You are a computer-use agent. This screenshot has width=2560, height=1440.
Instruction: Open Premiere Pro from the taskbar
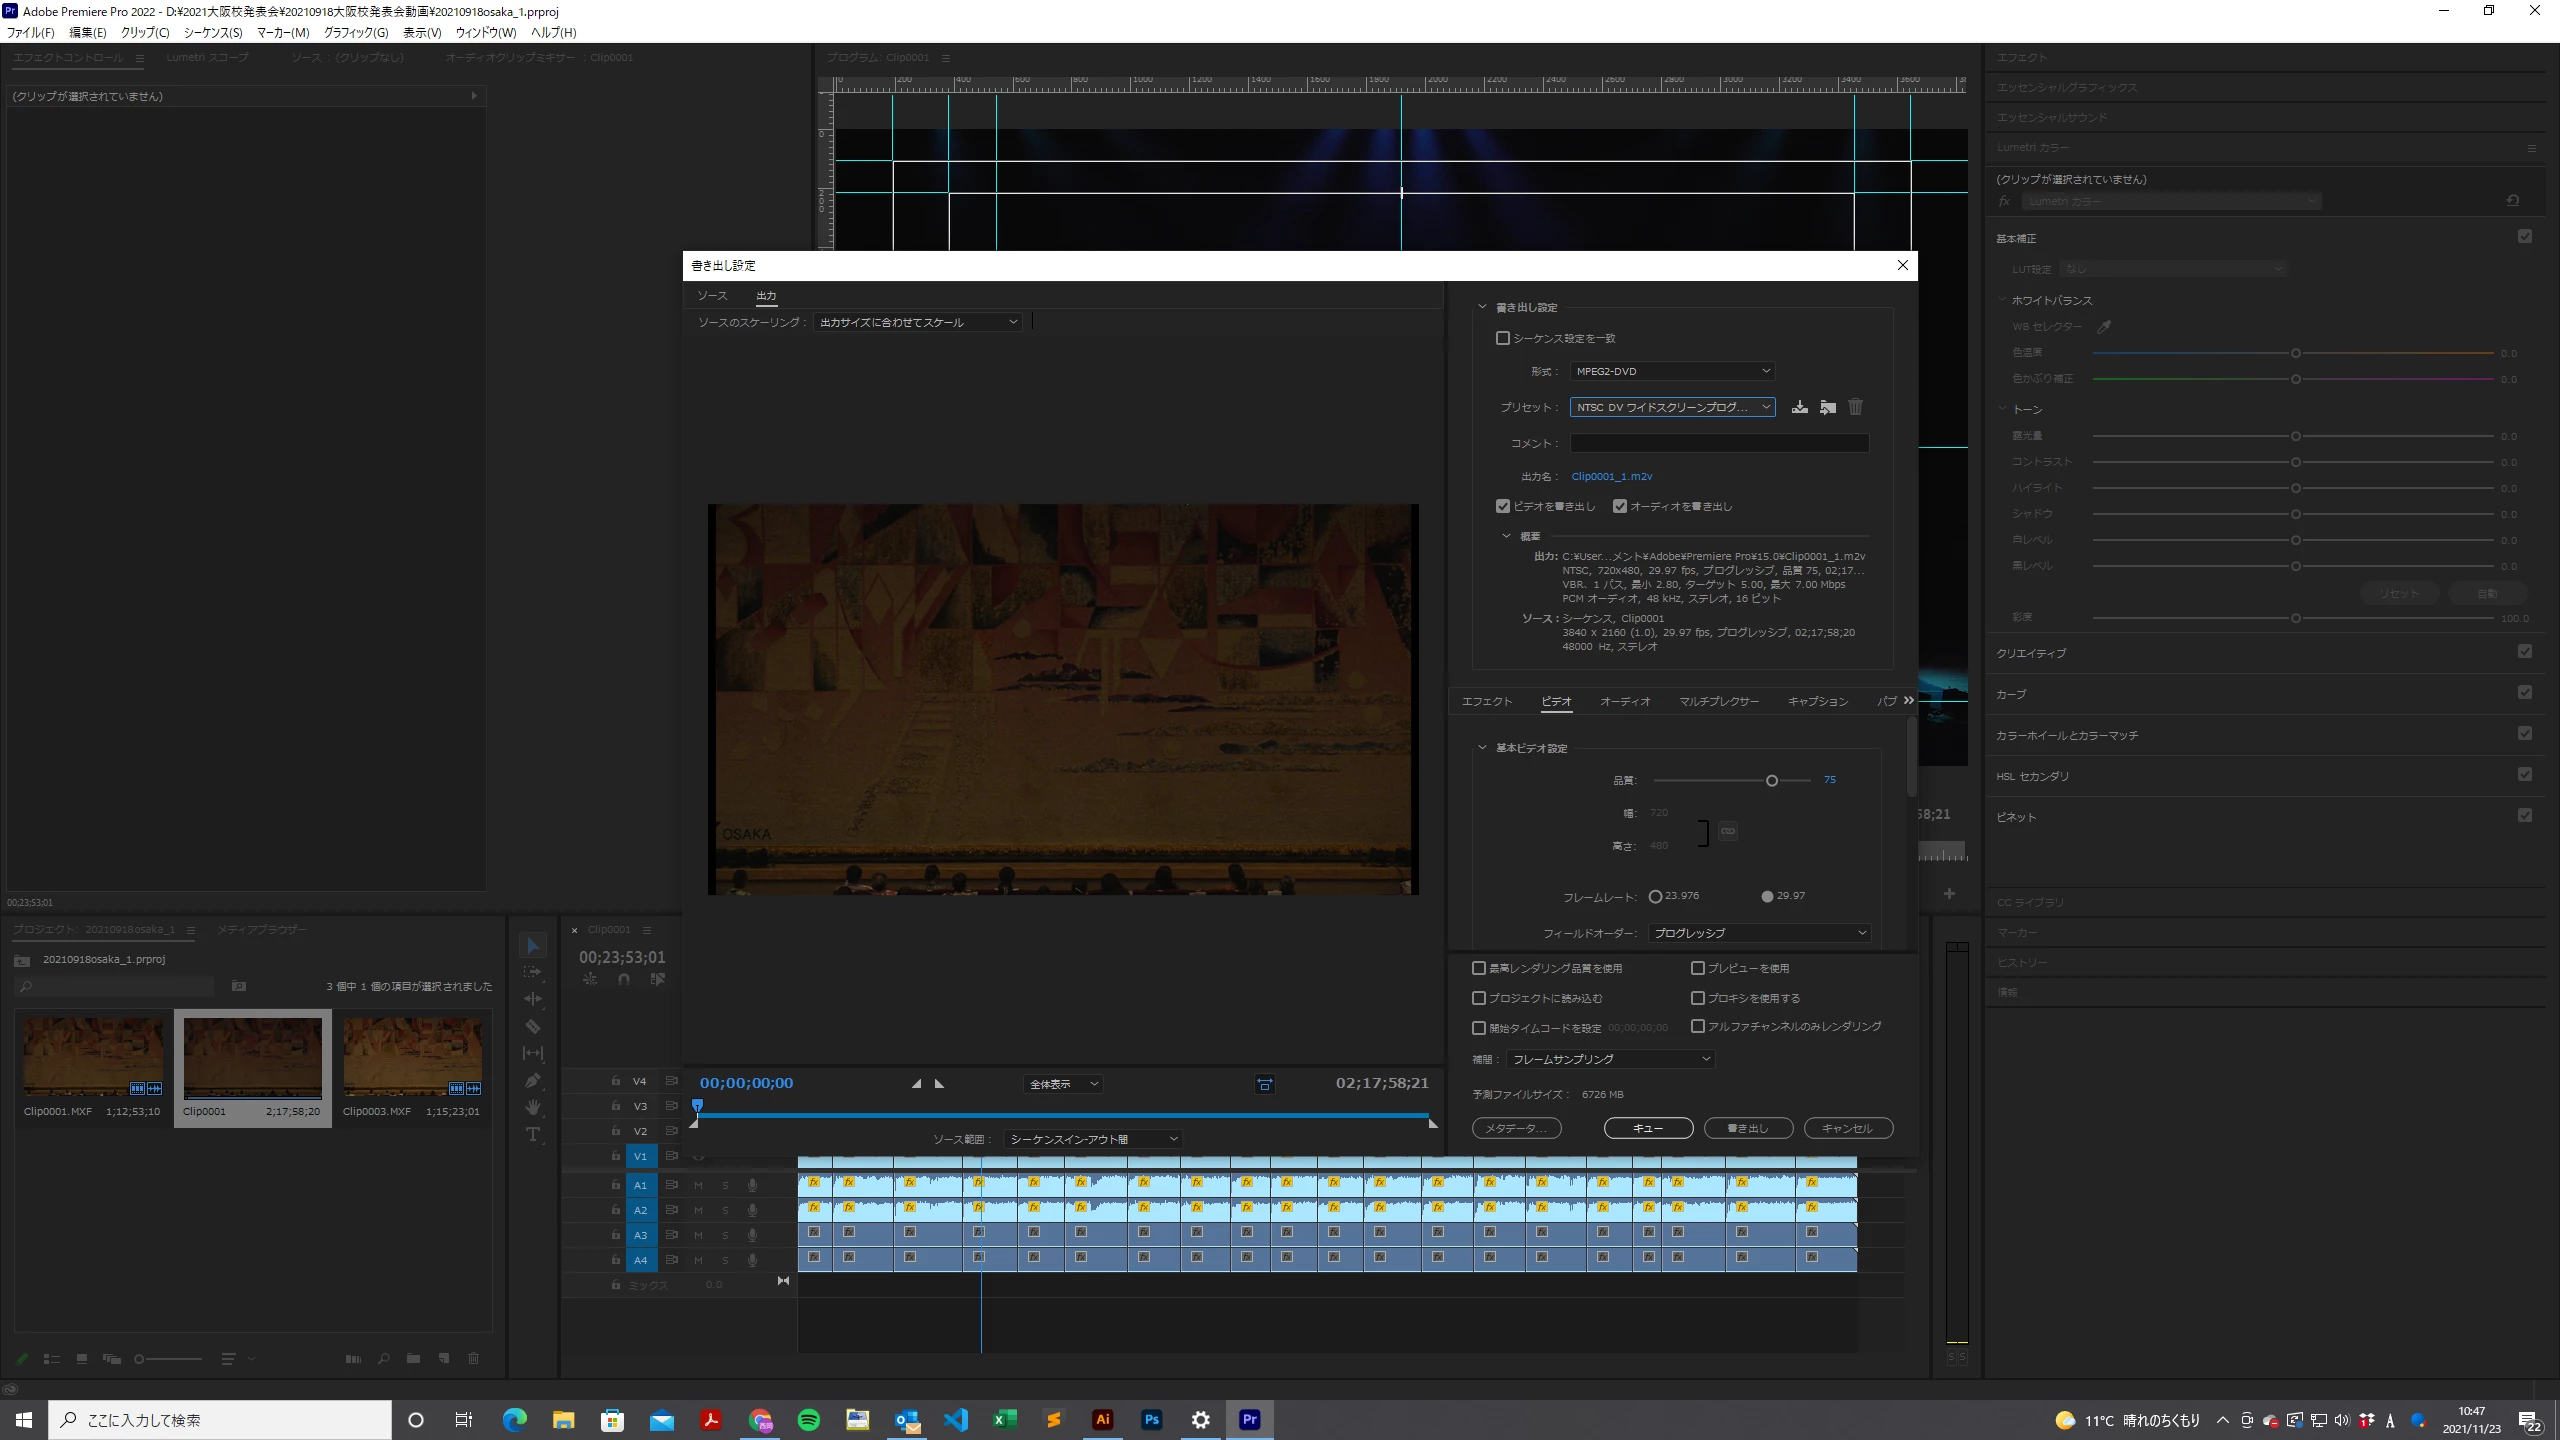click(x=1249, y=1420)
